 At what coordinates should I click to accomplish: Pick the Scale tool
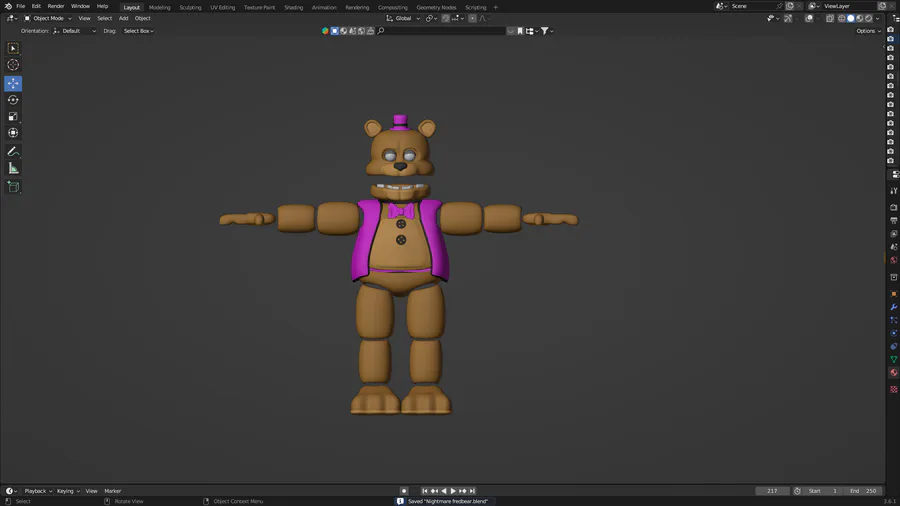(13, 116)
